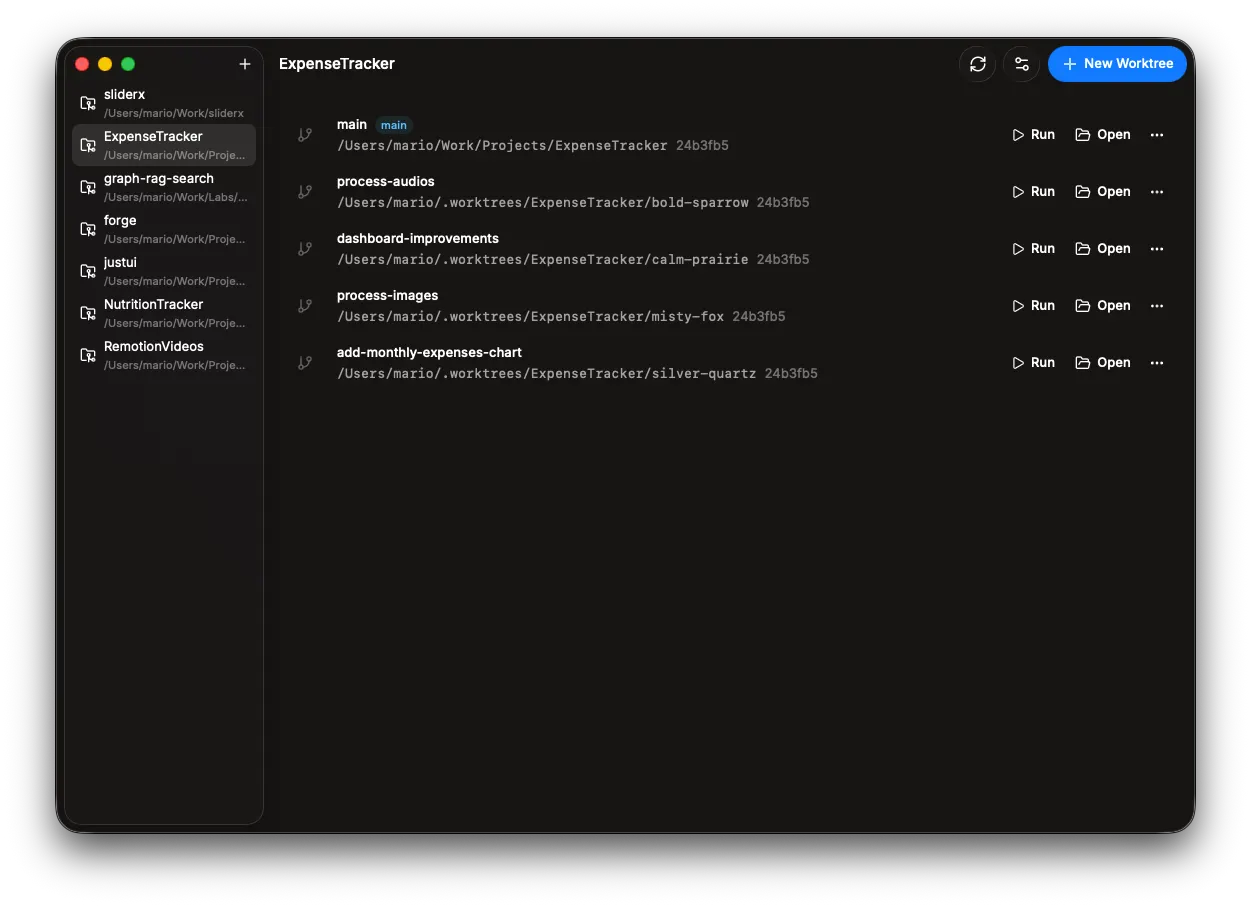Select the RemotionVideos repository

click(x=164, y=355)
